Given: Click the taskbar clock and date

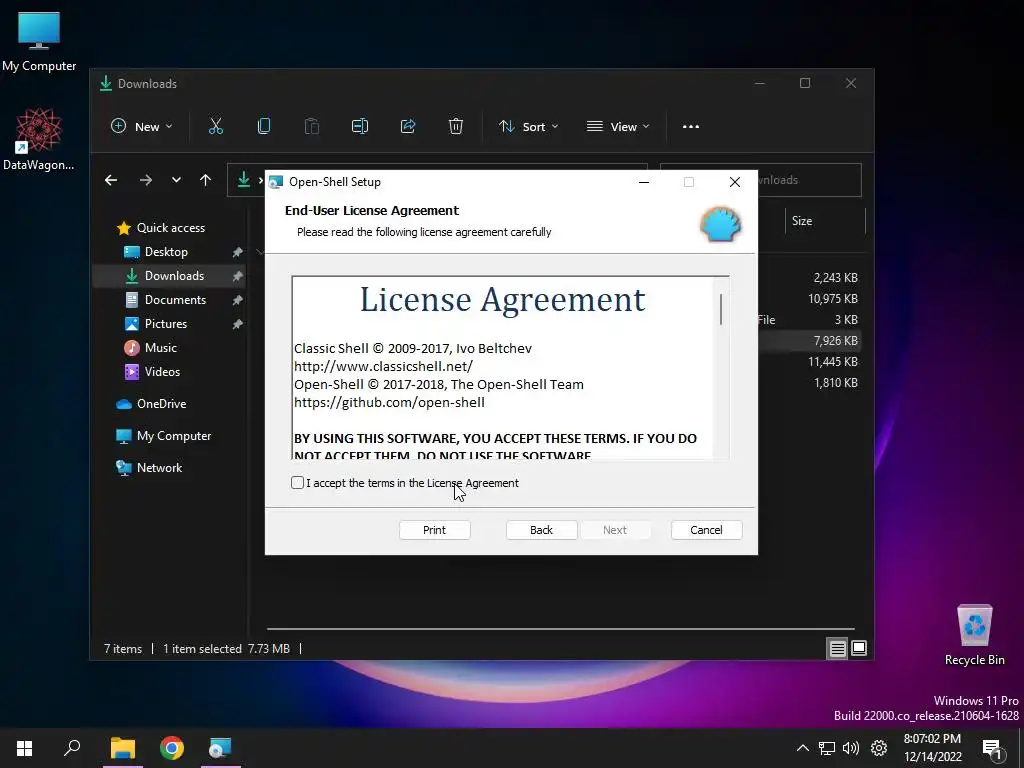Looking at the screenshot, I should pyautogui.click(x=933, y=748).
